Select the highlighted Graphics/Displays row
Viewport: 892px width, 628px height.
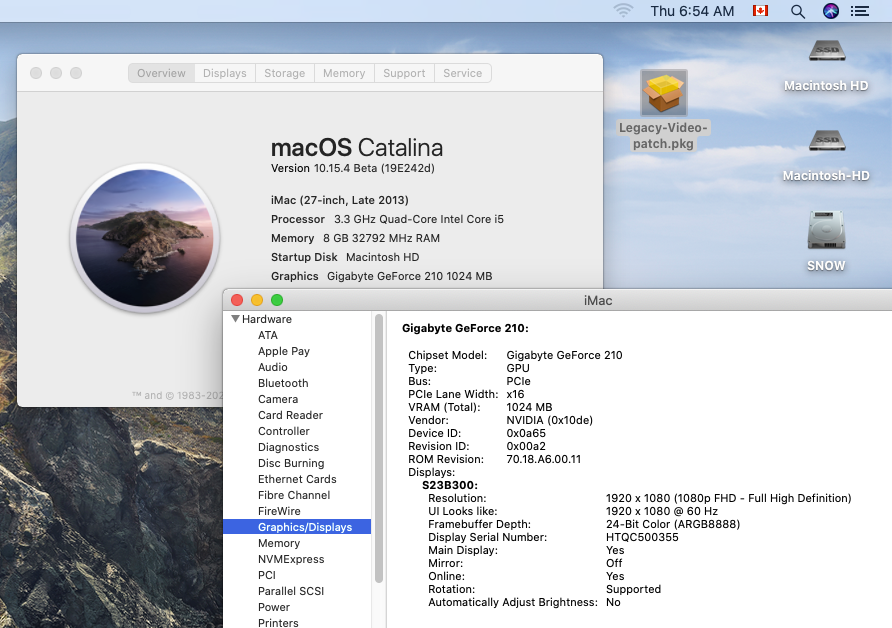(x=297, y=527)
